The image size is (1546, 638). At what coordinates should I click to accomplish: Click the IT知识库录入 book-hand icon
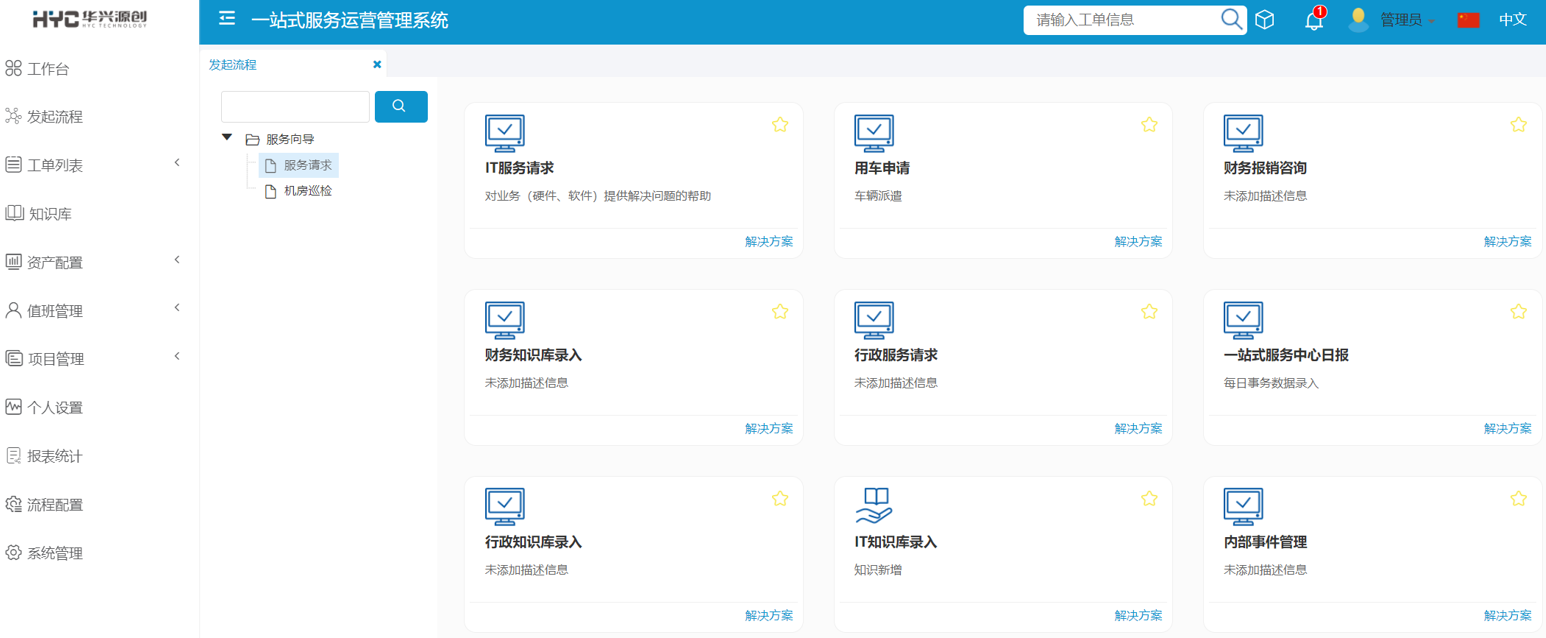point(874,506)
